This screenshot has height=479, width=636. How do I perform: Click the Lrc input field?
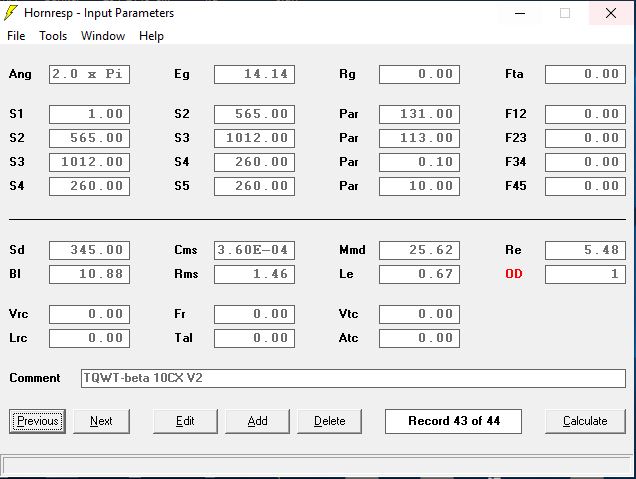[89, 338]
